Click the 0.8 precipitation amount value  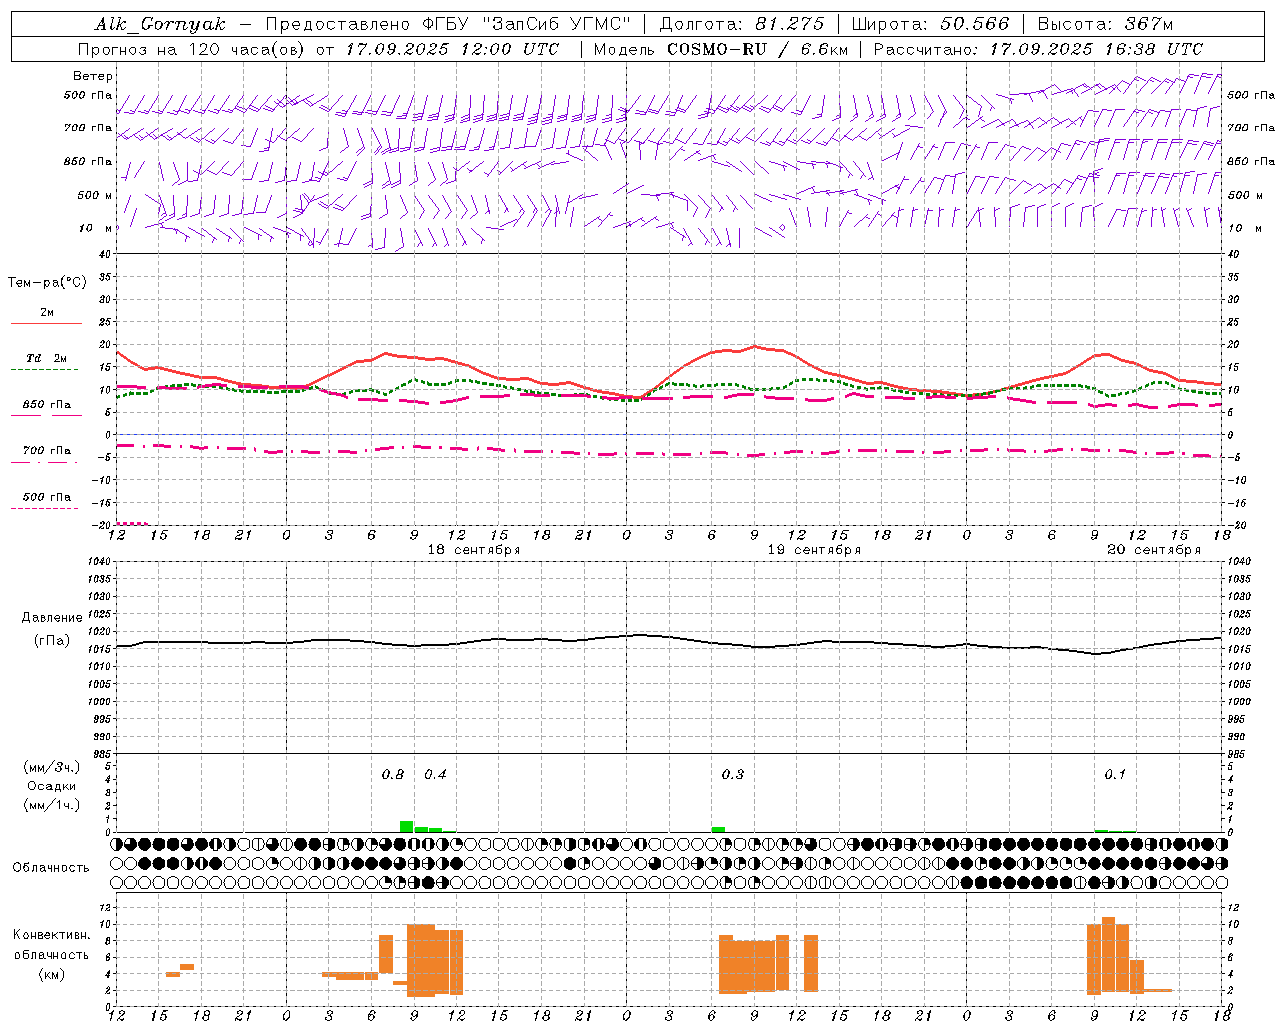click(393, 774)
